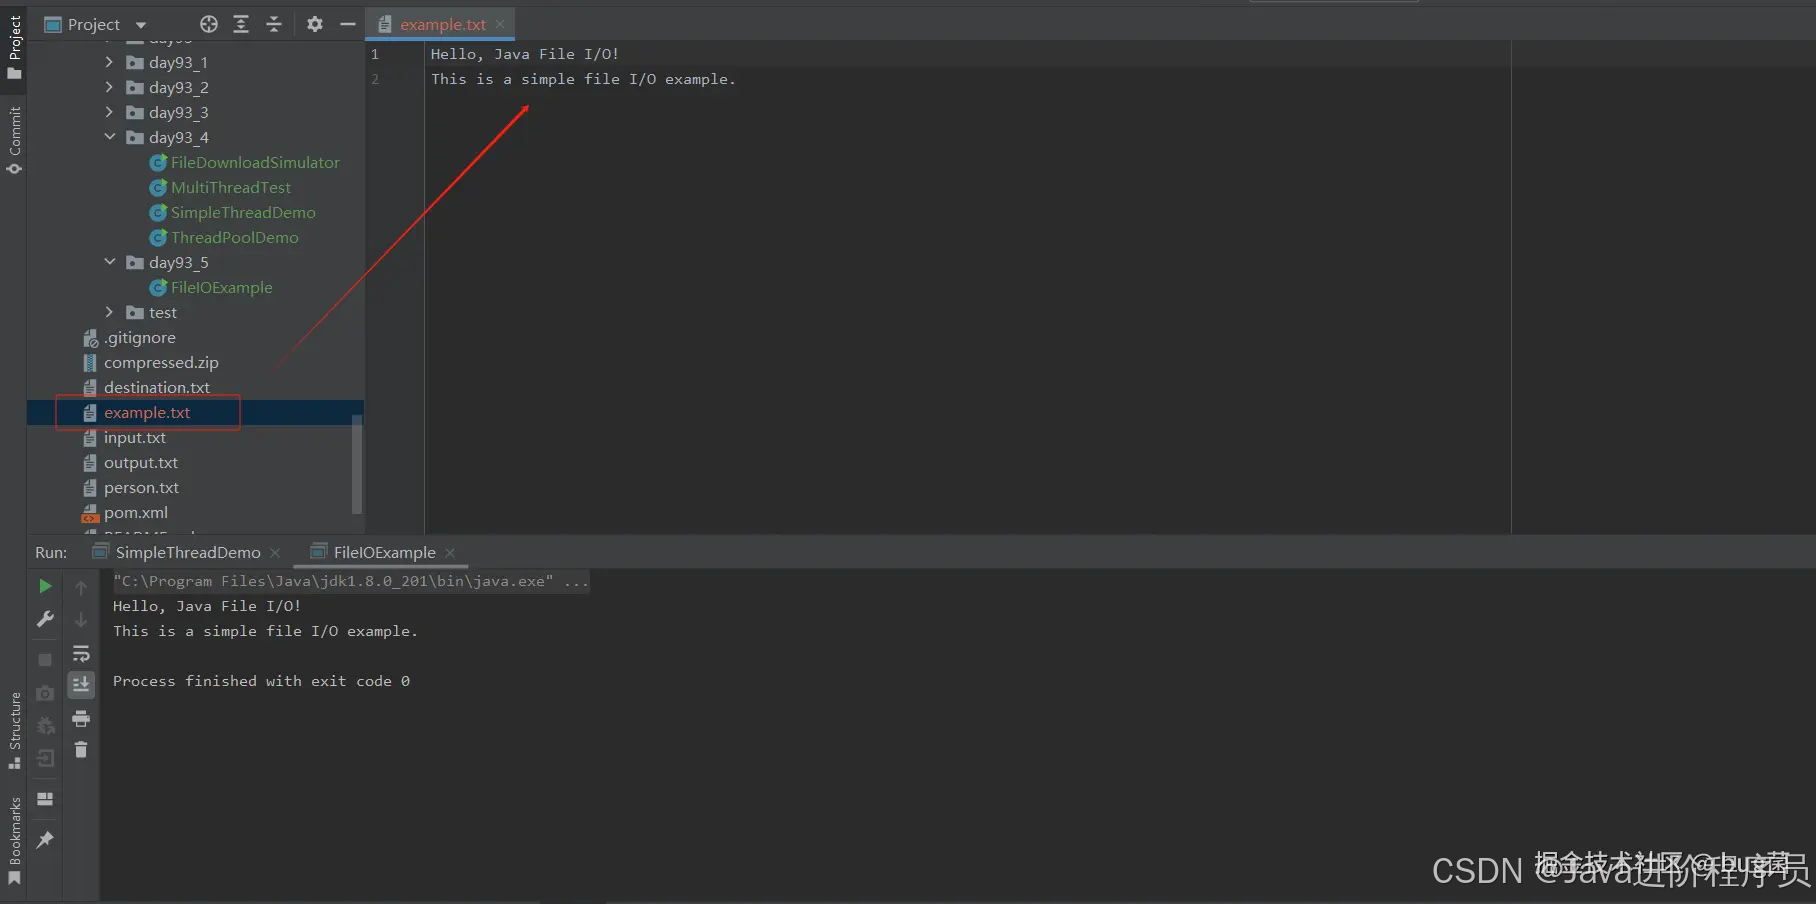1816x904 pixels.
Task: Click the Print console icon
Action: point(81,719)
